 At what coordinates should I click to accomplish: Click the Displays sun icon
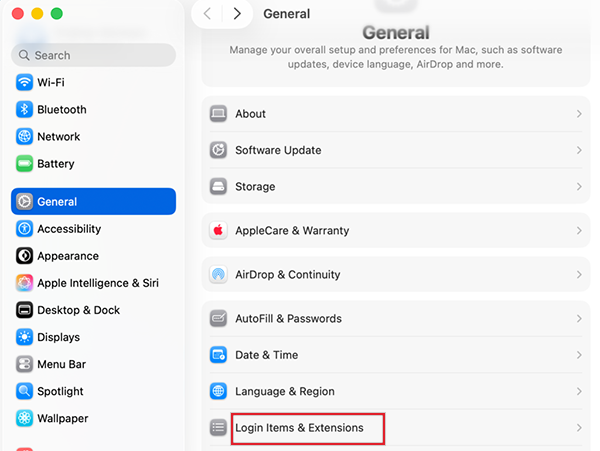click(24, 337)
